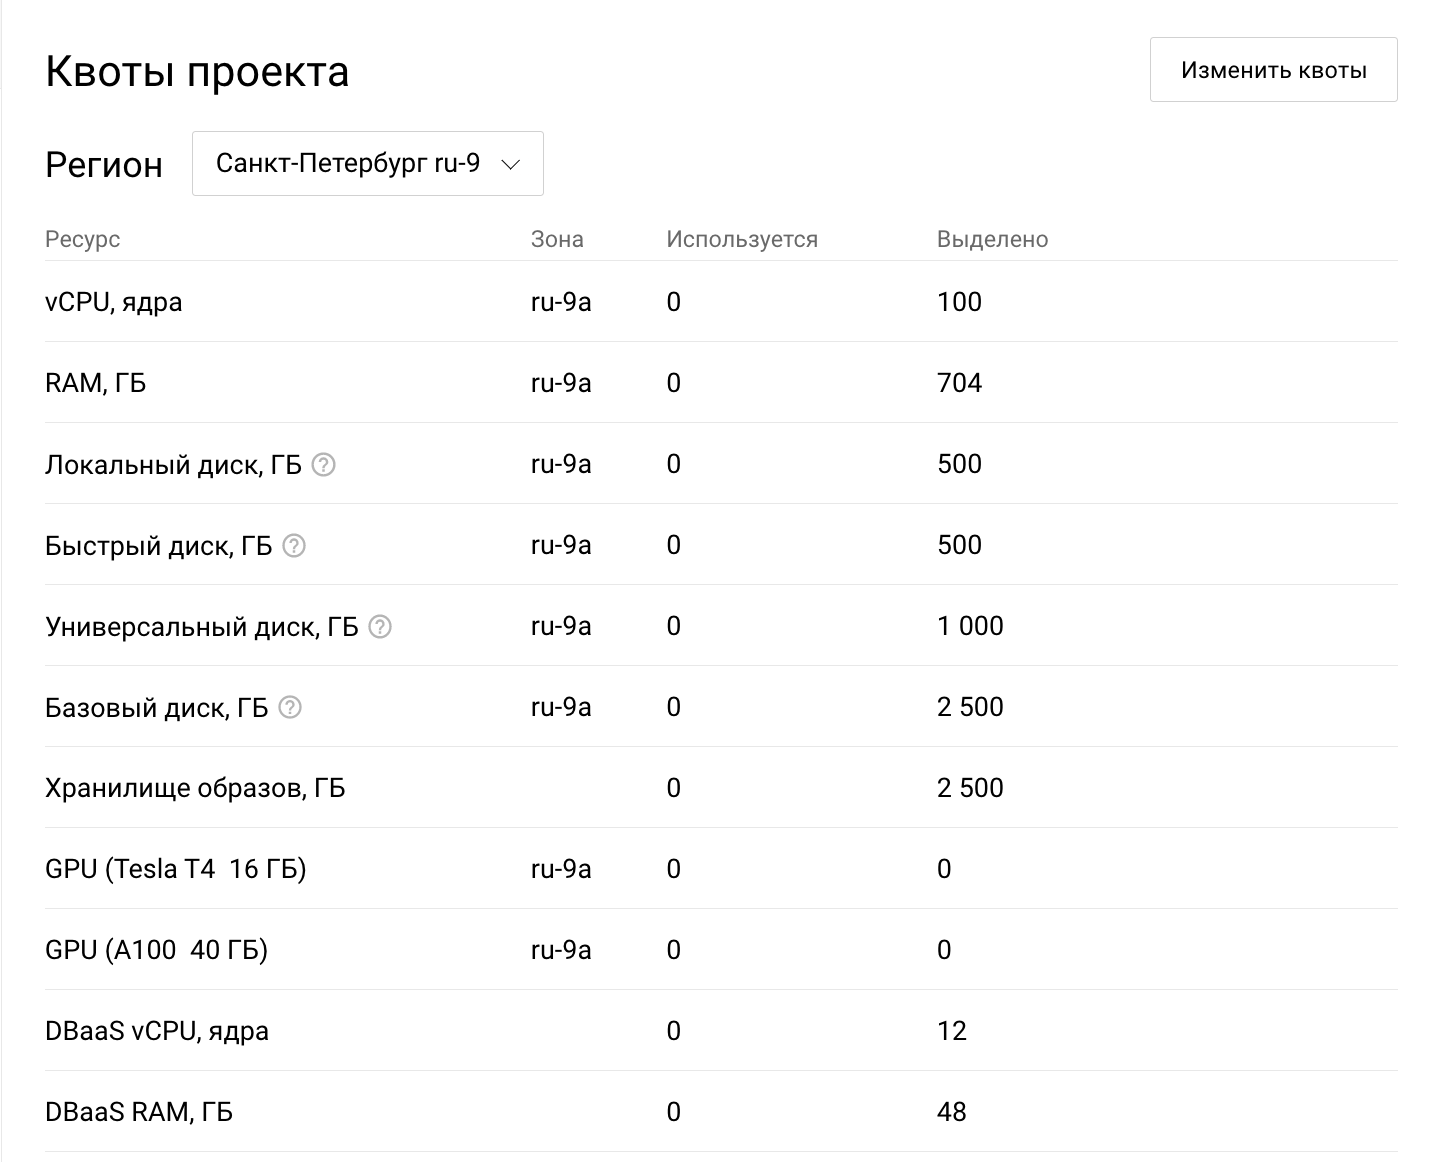
Task: Open hint icon for Универсальный диск
Action: [x=379, y=627]
